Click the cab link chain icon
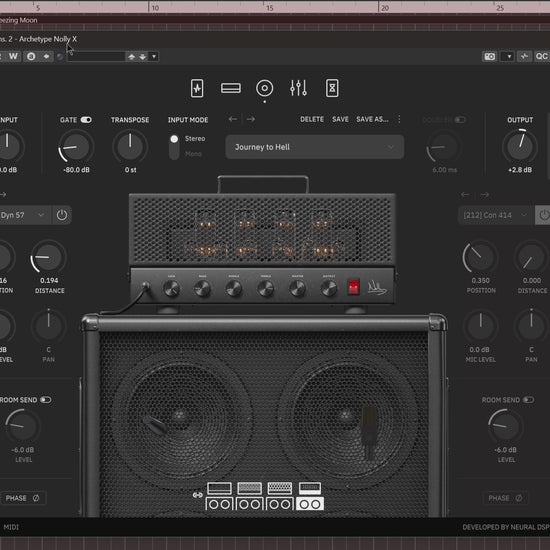Screen dimensions: 550x550 (x=197, y=495)
